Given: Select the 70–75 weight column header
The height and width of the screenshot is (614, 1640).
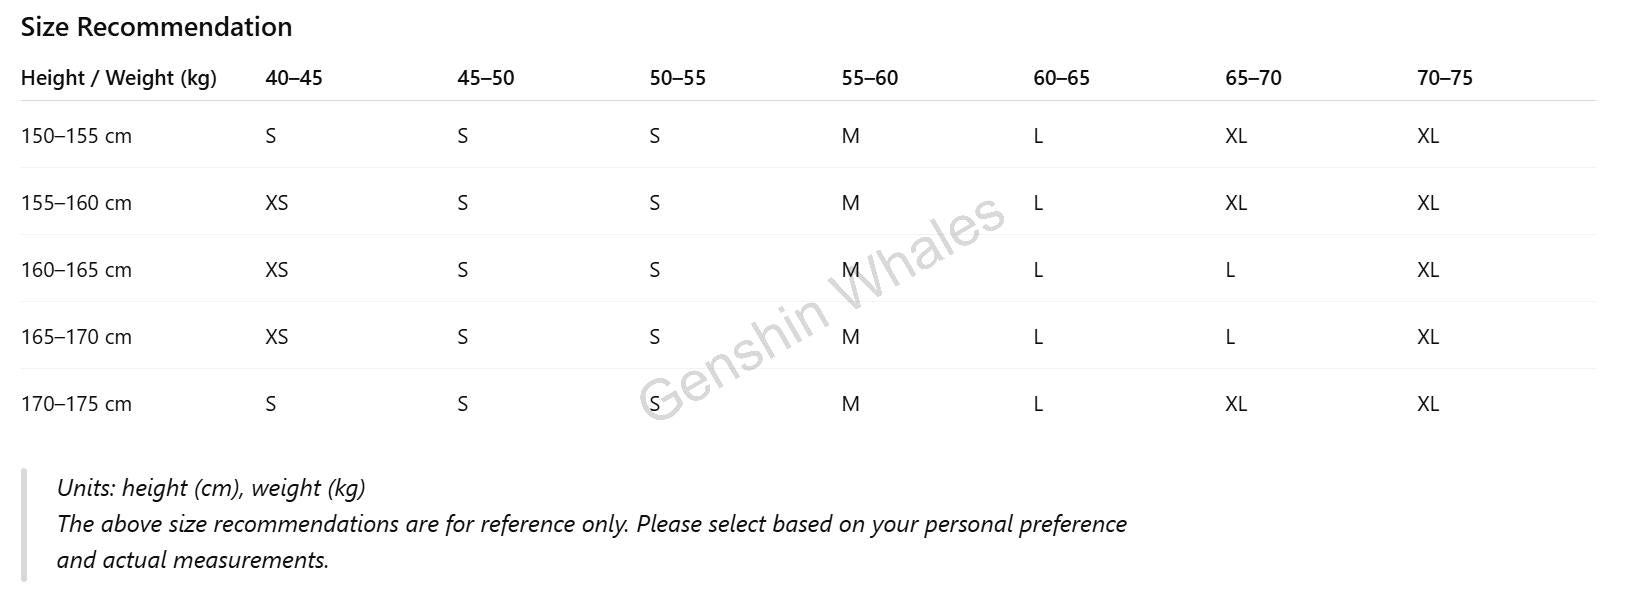Looking at the screenshot, I should (x=1445, y=78).
